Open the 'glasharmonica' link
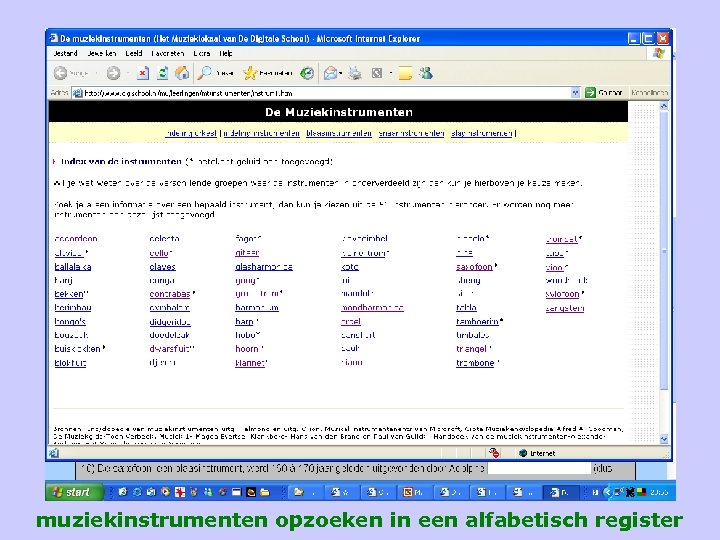720x540 pixels. pos(264,267)
